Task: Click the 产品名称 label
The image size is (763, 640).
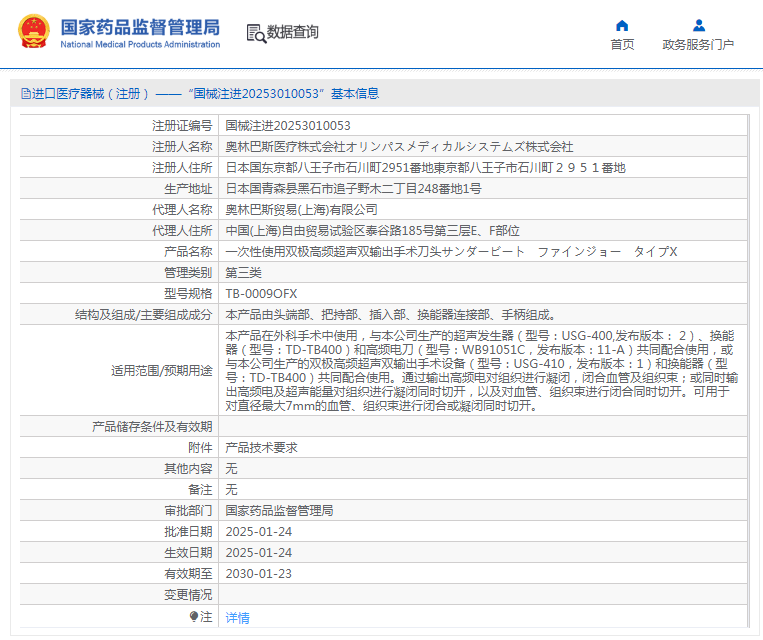Action: click(188, 251)
